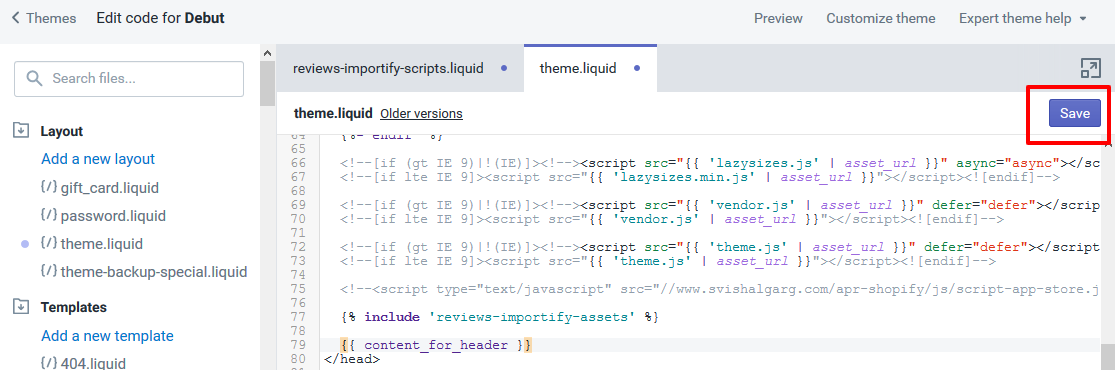Collapse the Templates folder icon
This screenshot has height=370, width=1115.
tap(21, 307)
